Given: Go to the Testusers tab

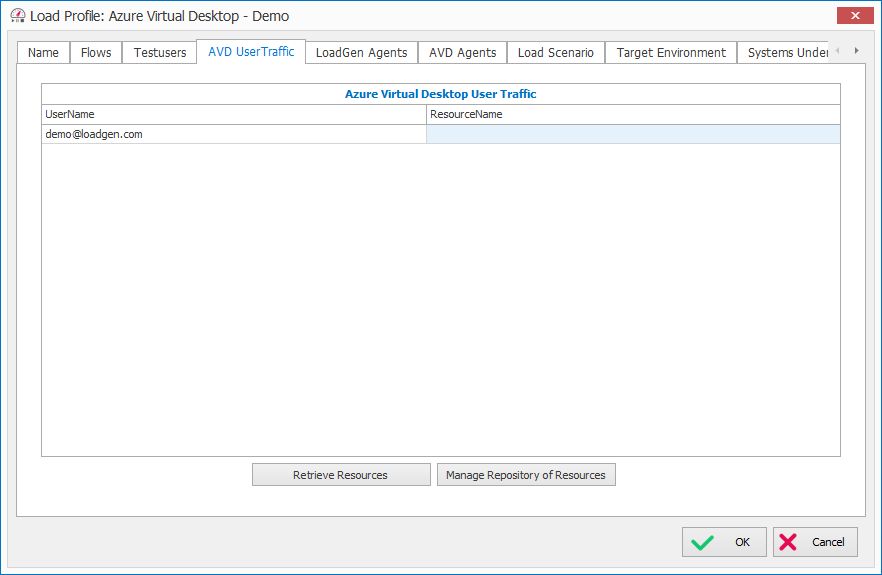Looking at the screenshot, I should [160, 53].
